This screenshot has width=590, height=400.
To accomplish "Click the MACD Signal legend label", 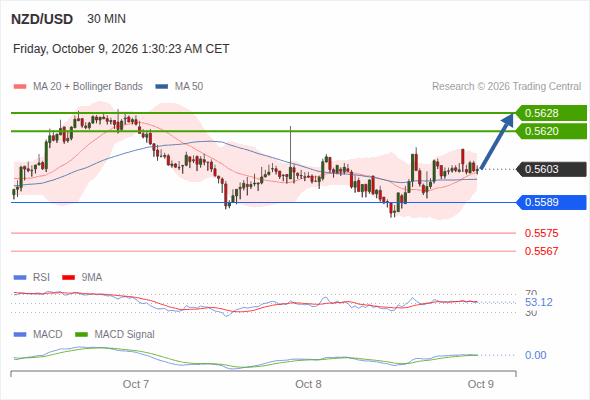I will (125, 335).
